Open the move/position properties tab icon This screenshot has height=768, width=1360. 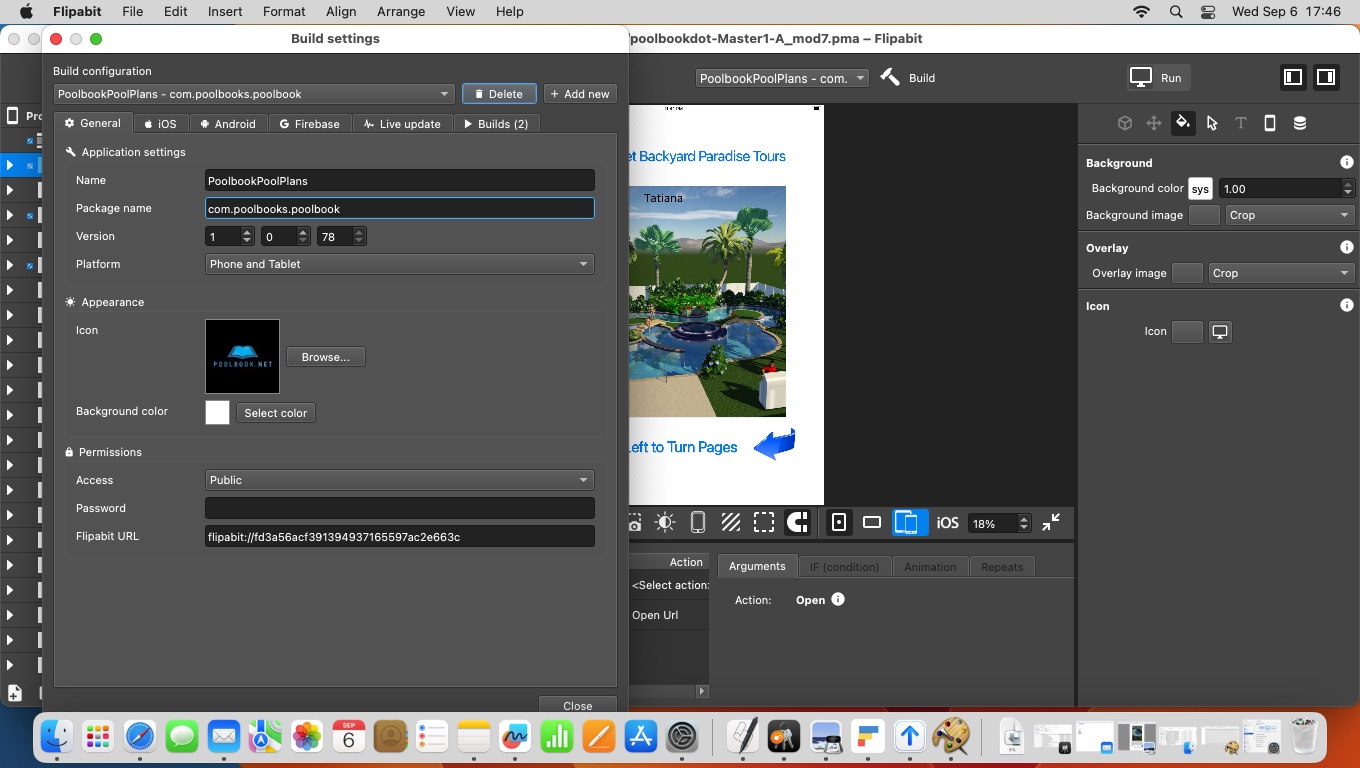1154,123
